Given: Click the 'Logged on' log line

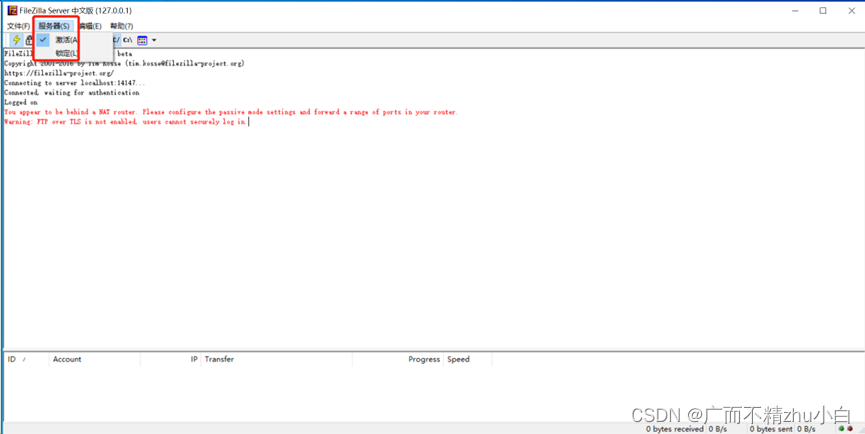Looking at the screenshot, I should (21, 102).
